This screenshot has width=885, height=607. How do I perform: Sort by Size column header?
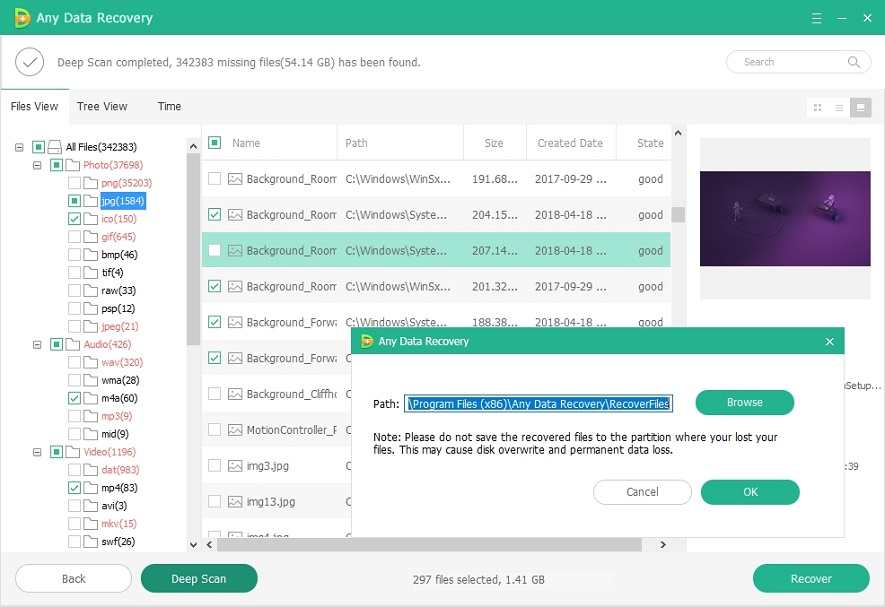(x=494, y=143)
